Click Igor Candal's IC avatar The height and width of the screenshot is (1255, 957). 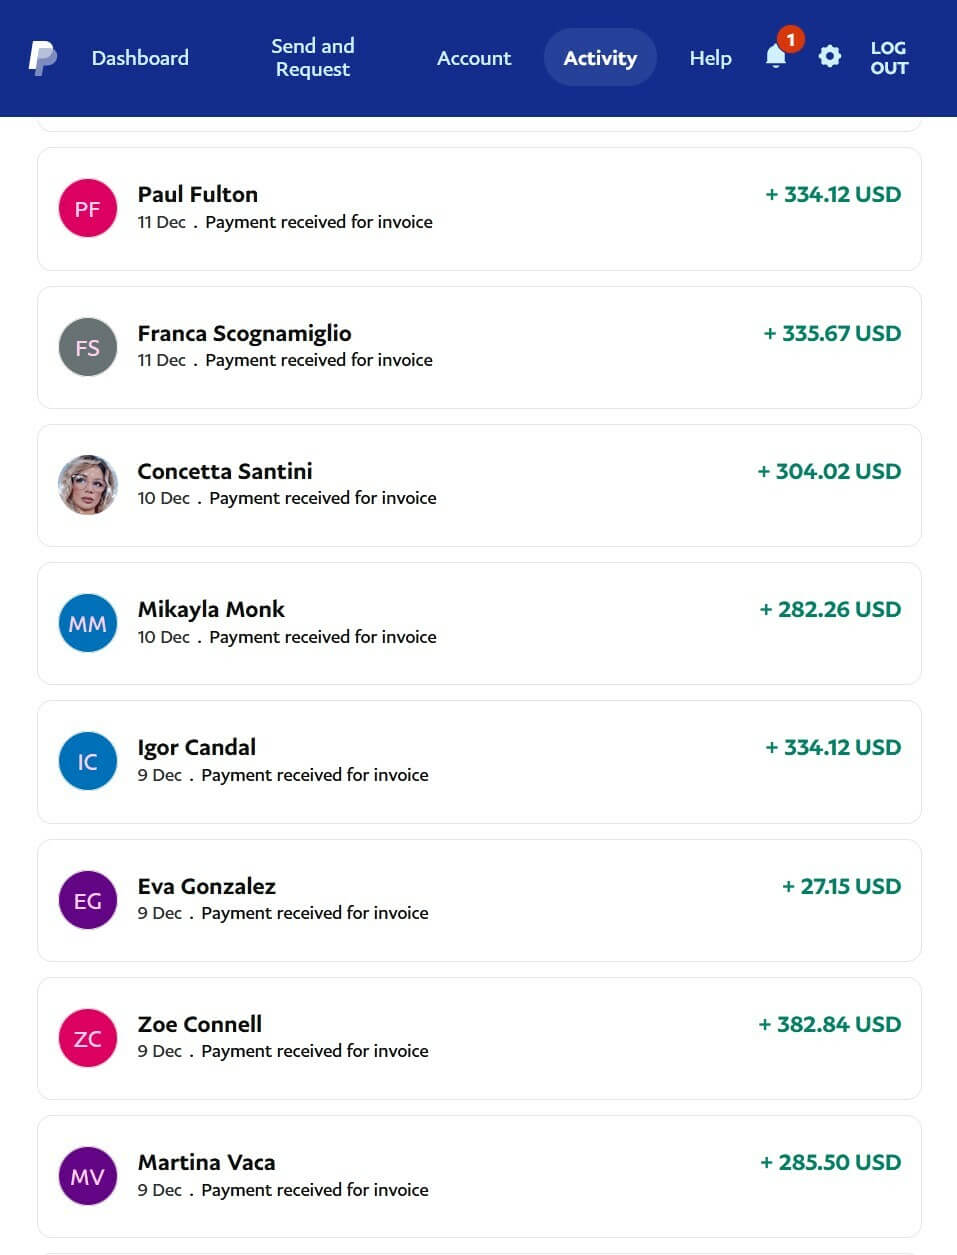click(88, 761)
